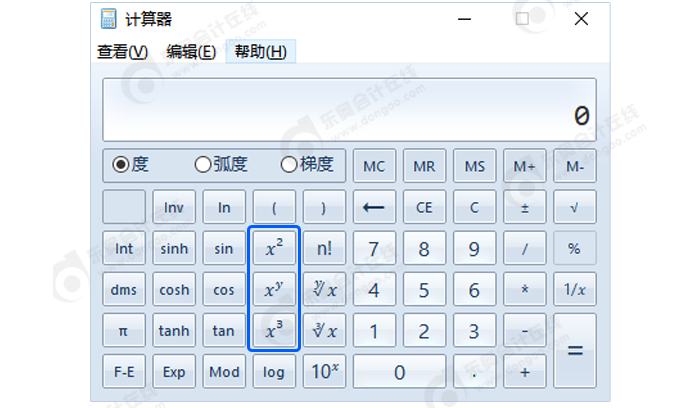Click the calculator result display field
The width and height of the screenshot is (700, 408).
[x=349, y=111]
